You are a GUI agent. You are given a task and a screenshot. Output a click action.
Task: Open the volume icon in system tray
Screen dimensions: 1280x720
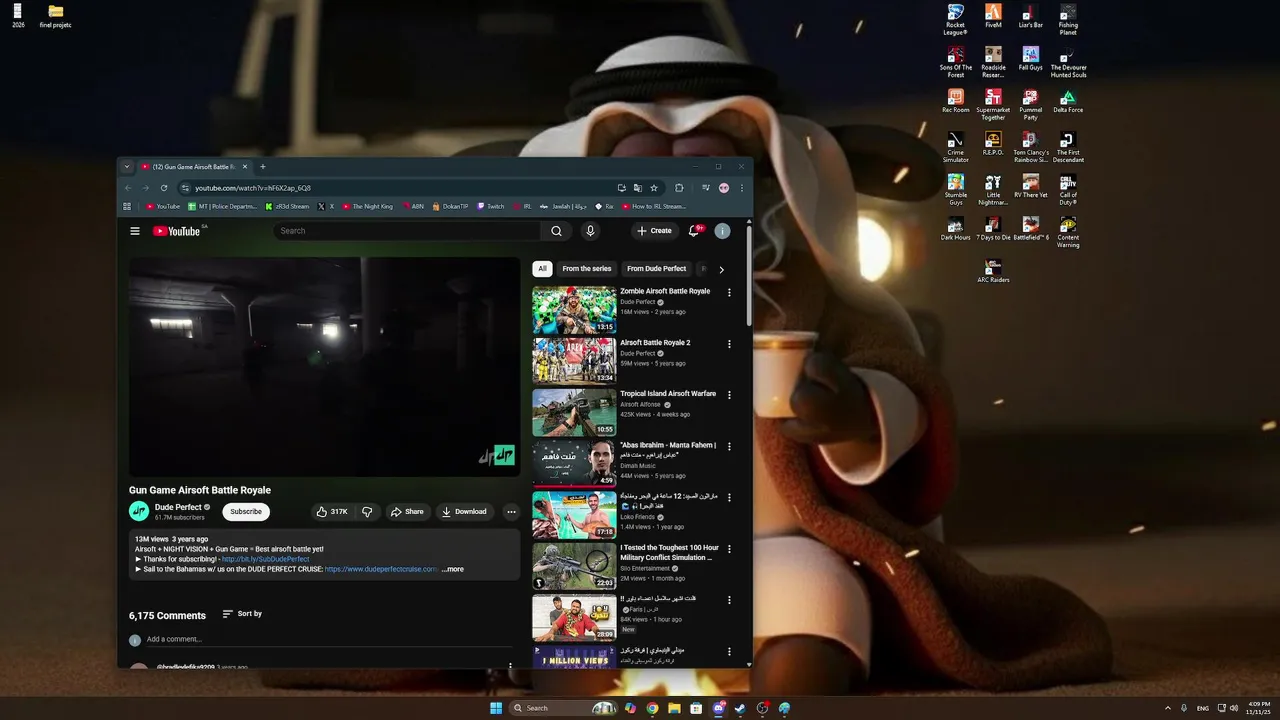click(x=1234, y=708)
